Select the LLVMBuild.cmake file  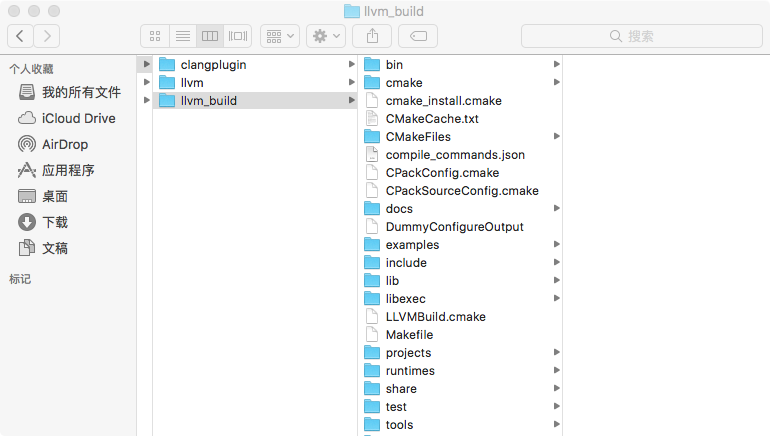point(460,317)
